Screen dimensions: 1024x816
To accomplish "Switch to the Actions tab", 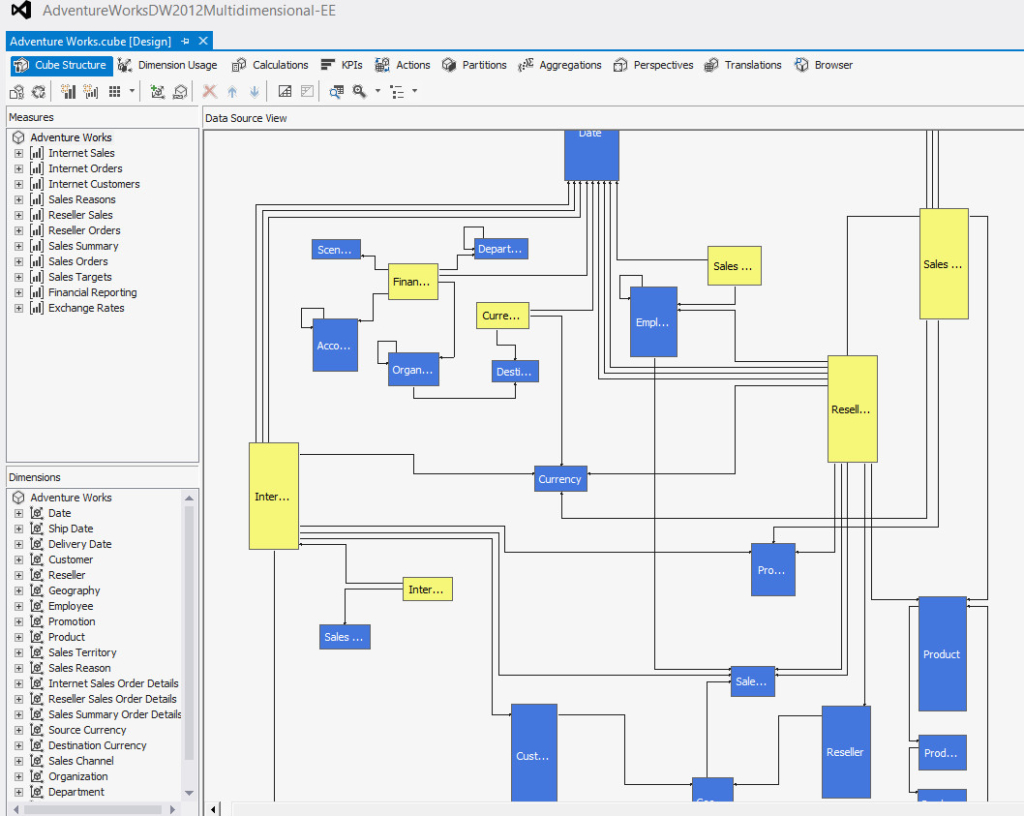I will pos(402,65).
